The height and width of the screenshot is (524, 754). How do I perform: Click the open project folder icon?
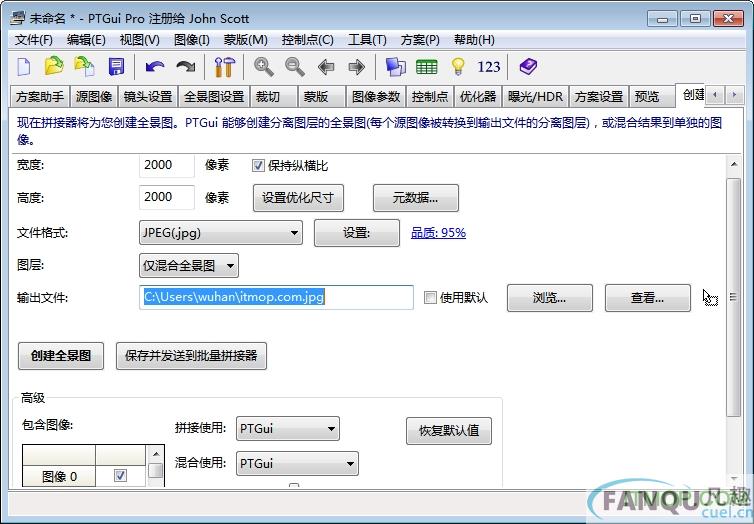tap(54, 67)
